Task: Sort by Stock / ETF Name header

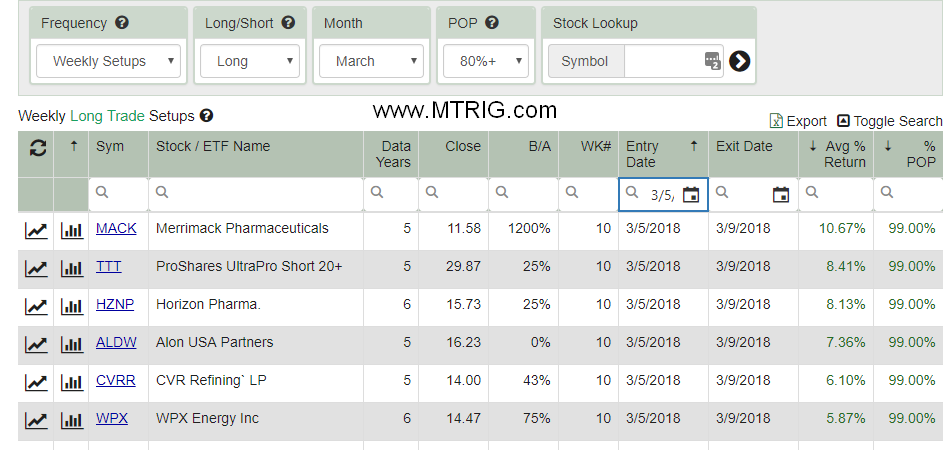Action: 256,154
